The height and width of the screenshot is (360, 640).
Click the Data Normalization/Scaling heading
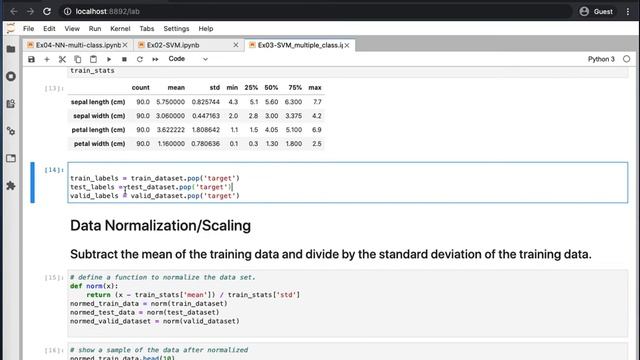160,226
